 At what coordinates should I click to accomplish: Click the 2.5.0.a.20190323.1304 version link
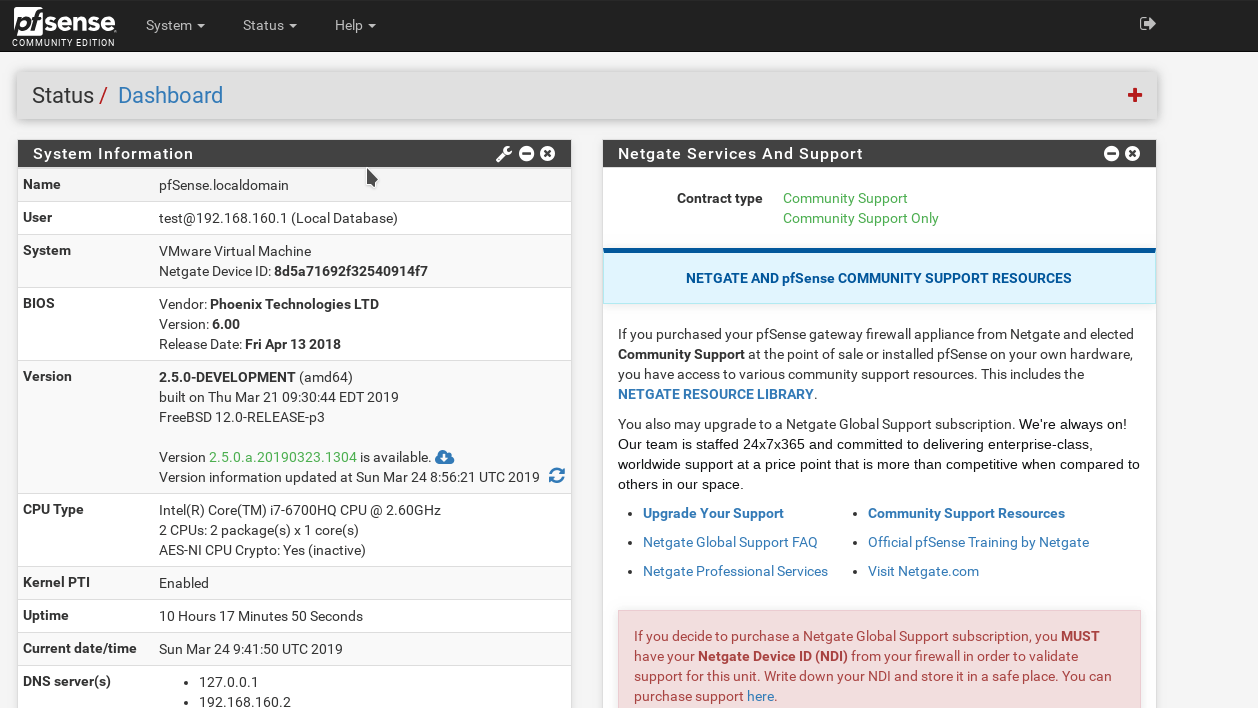point(283,457)
